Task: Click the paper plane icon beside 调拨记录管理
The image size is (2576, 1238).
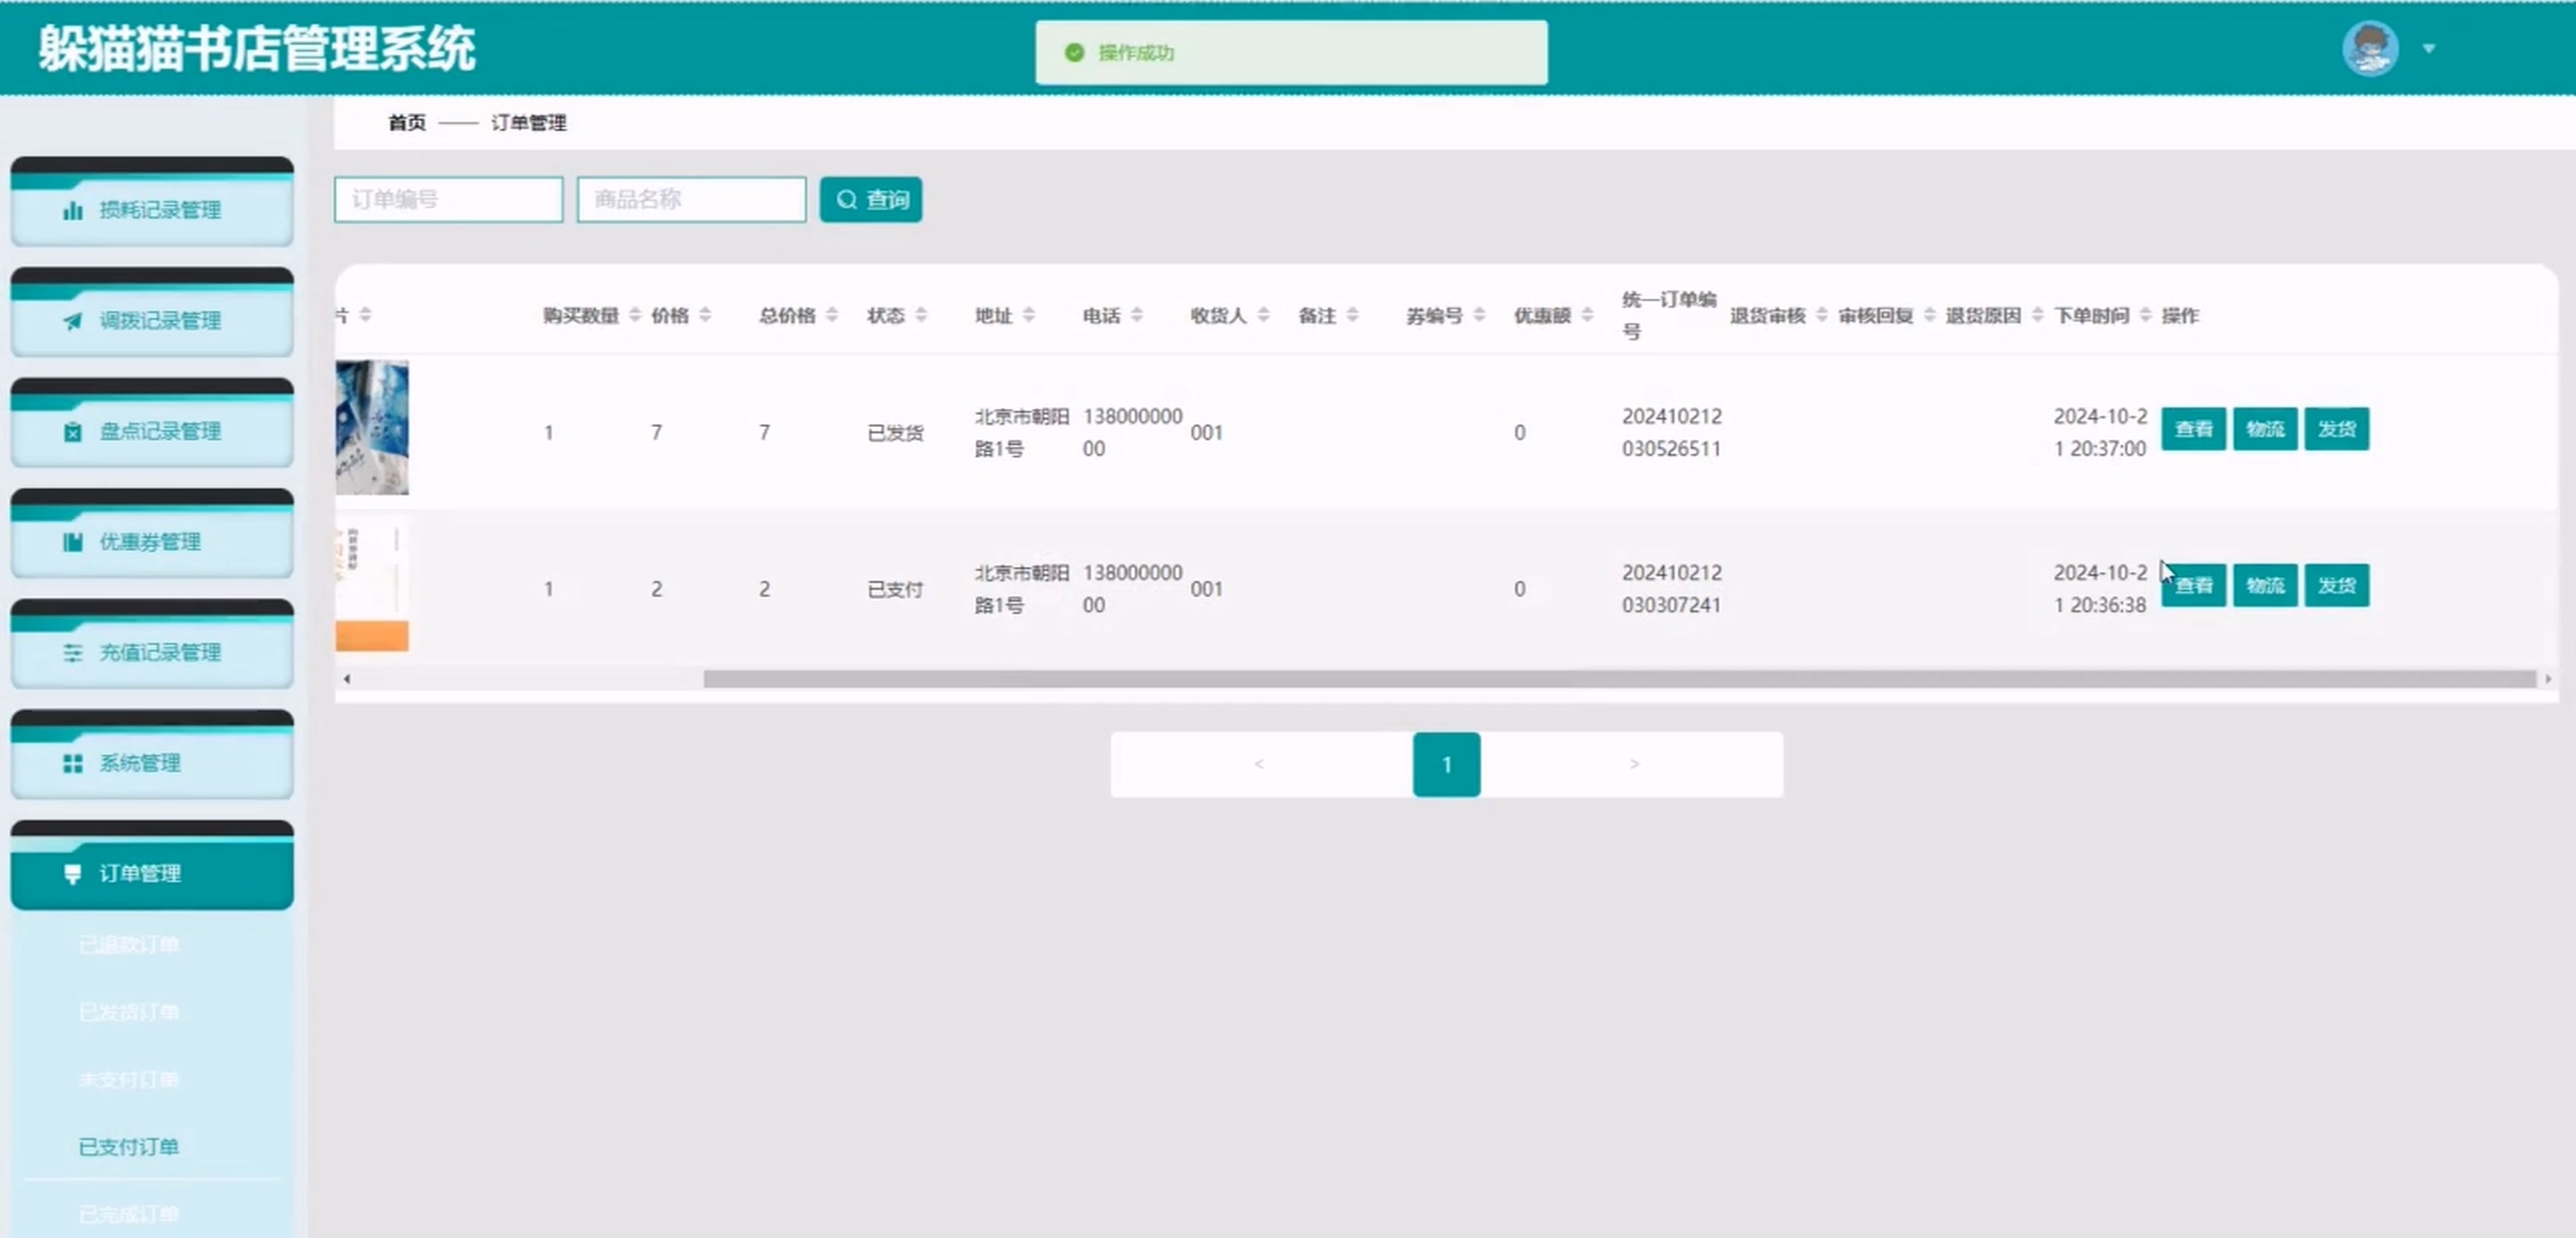Action: click(x=72, y=321)
